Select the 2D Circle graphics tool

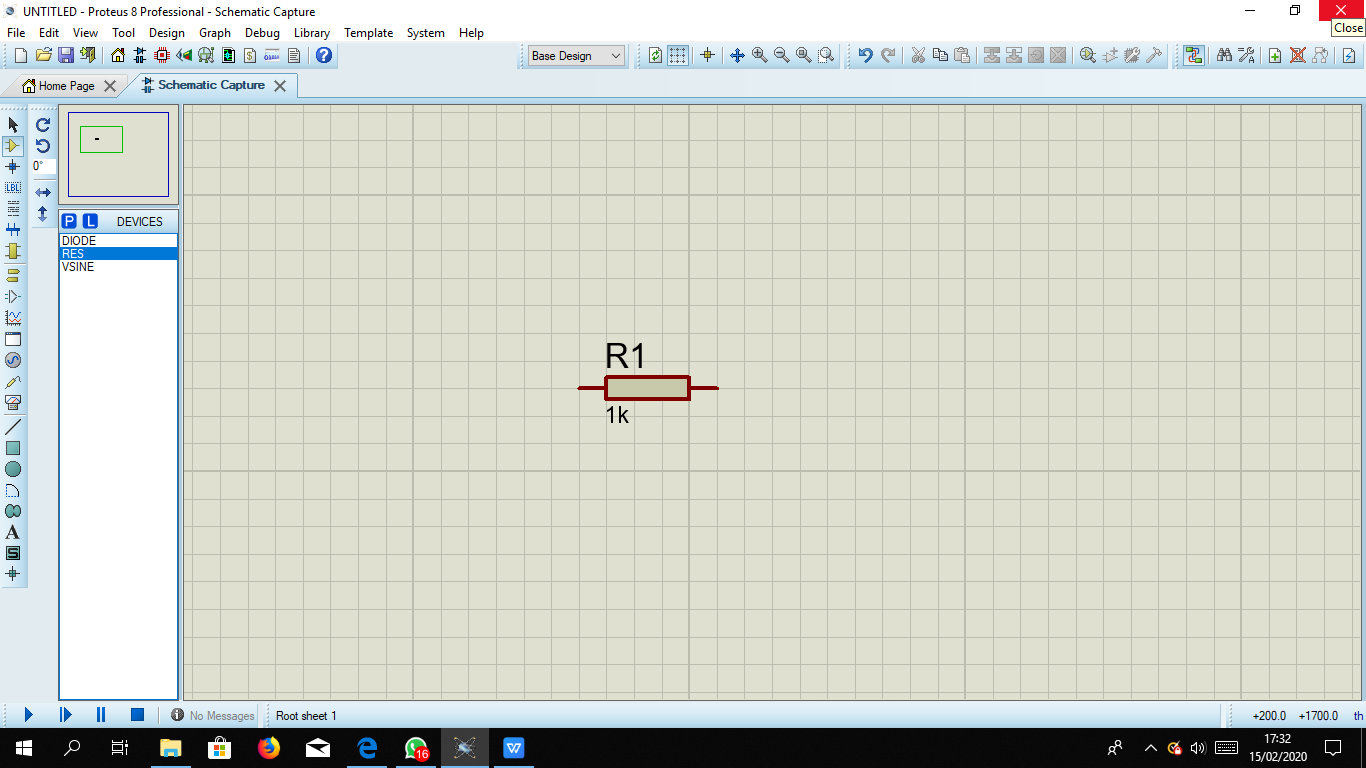pyautogui.click(x=13, y=469)
